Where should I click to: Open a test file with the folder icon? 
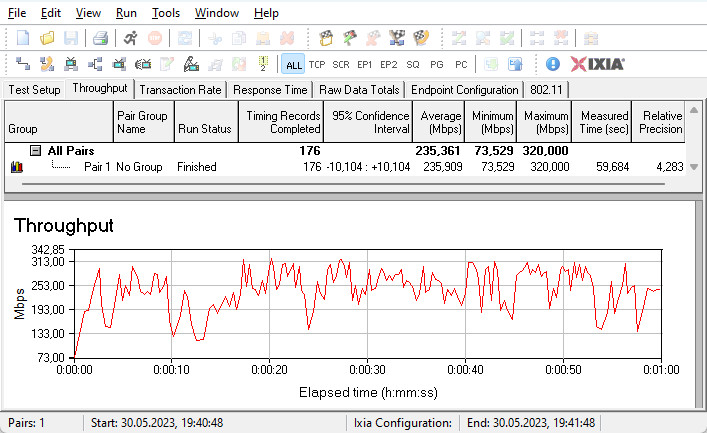(x=47, y=38)
